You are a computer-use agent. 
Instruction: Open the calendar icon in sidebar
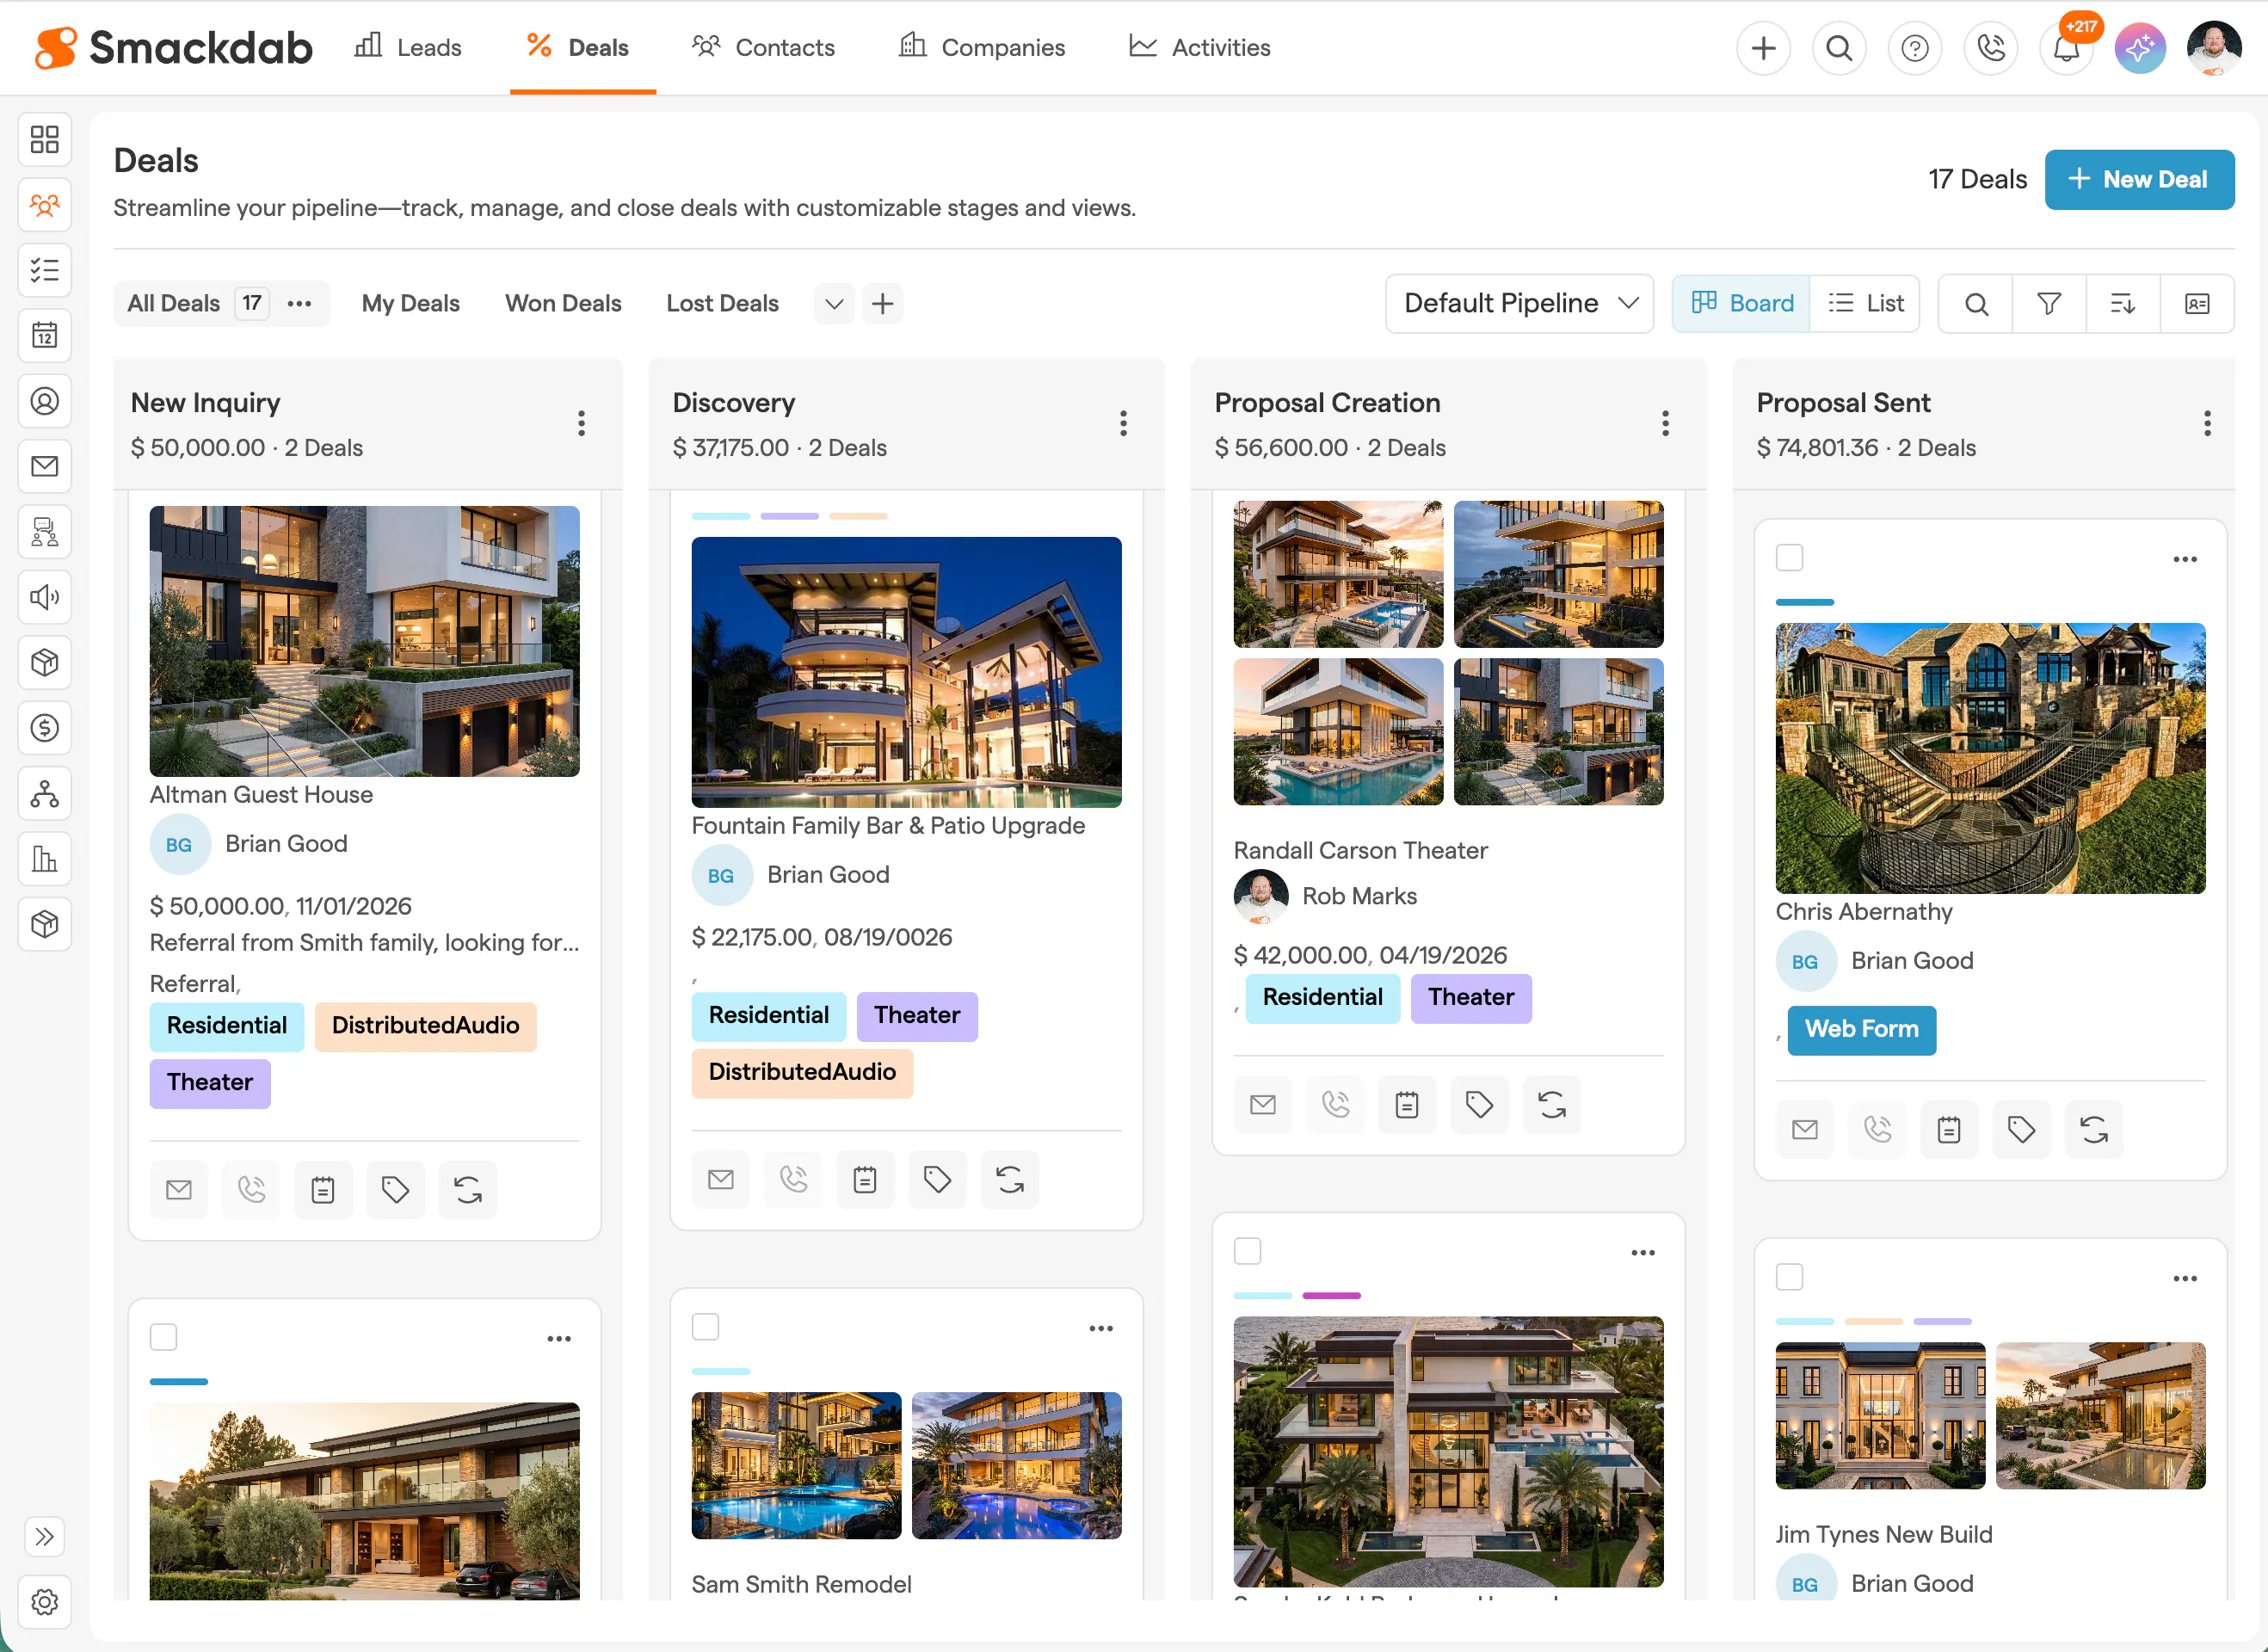click(x=45, y=335)
